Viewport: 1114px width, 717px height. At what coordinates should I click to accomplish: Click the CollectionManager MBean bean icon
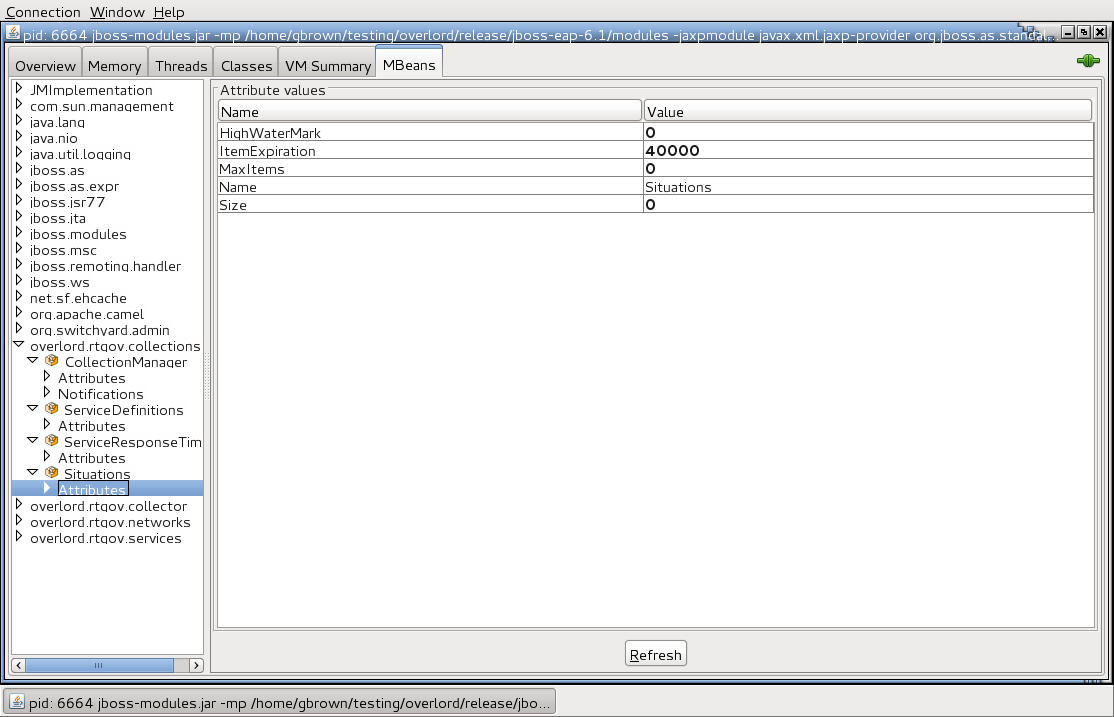coord(52,361)
